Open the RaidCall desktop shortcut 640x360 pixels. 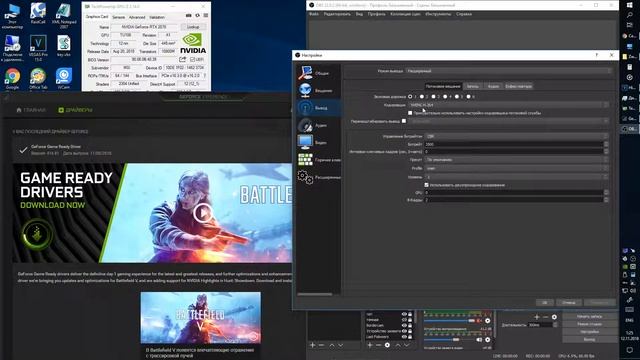pos(38,13)
